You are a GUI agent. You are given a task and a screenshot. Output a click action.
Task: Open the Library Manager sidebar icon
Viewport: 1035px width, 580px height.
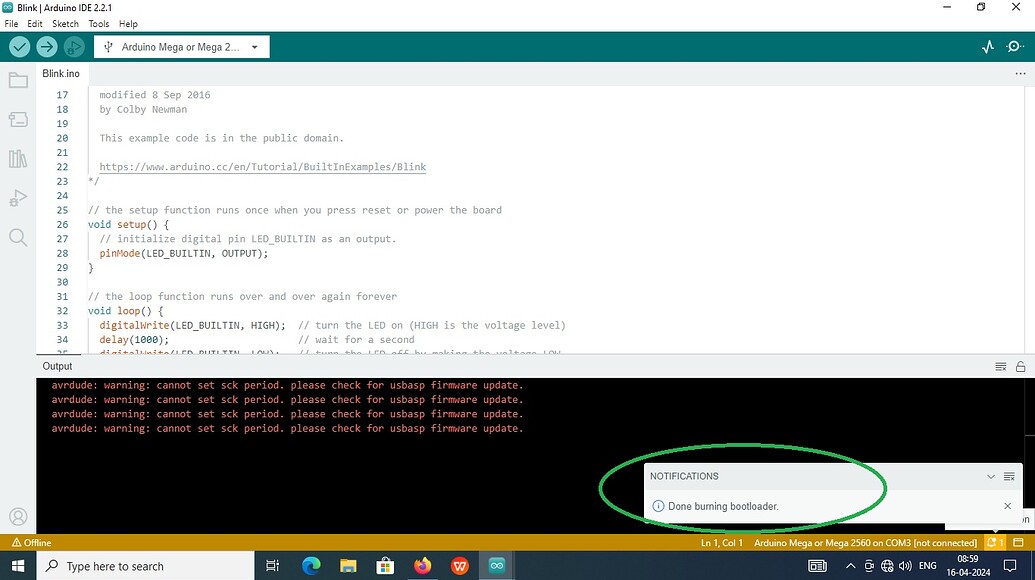18,159
